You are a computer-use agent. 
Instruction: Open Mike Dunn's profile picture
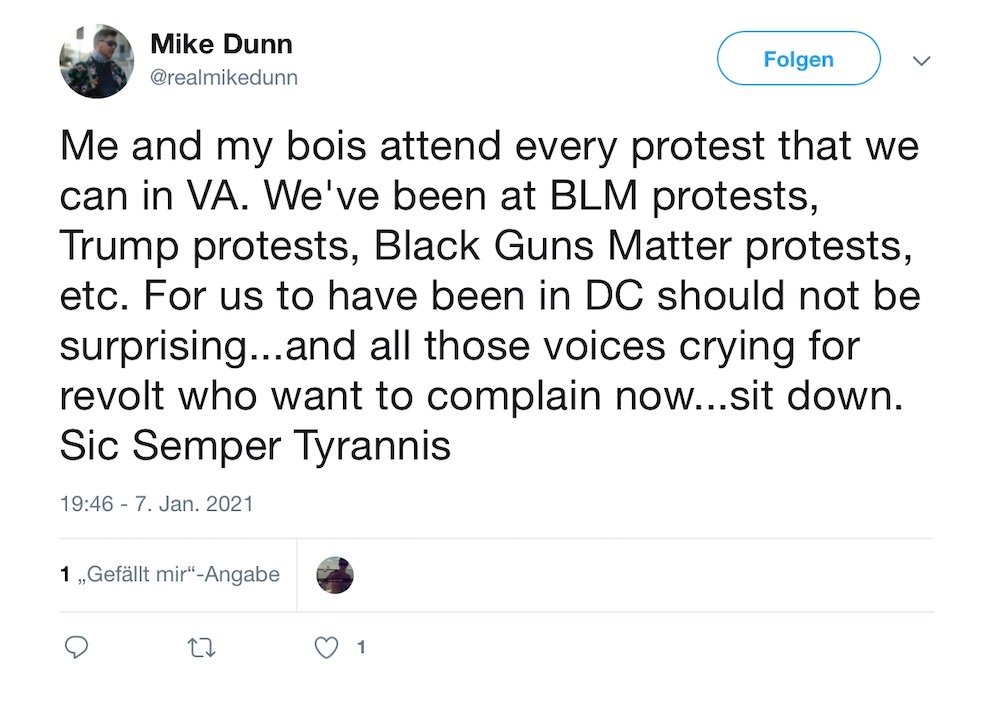[97, 61]
